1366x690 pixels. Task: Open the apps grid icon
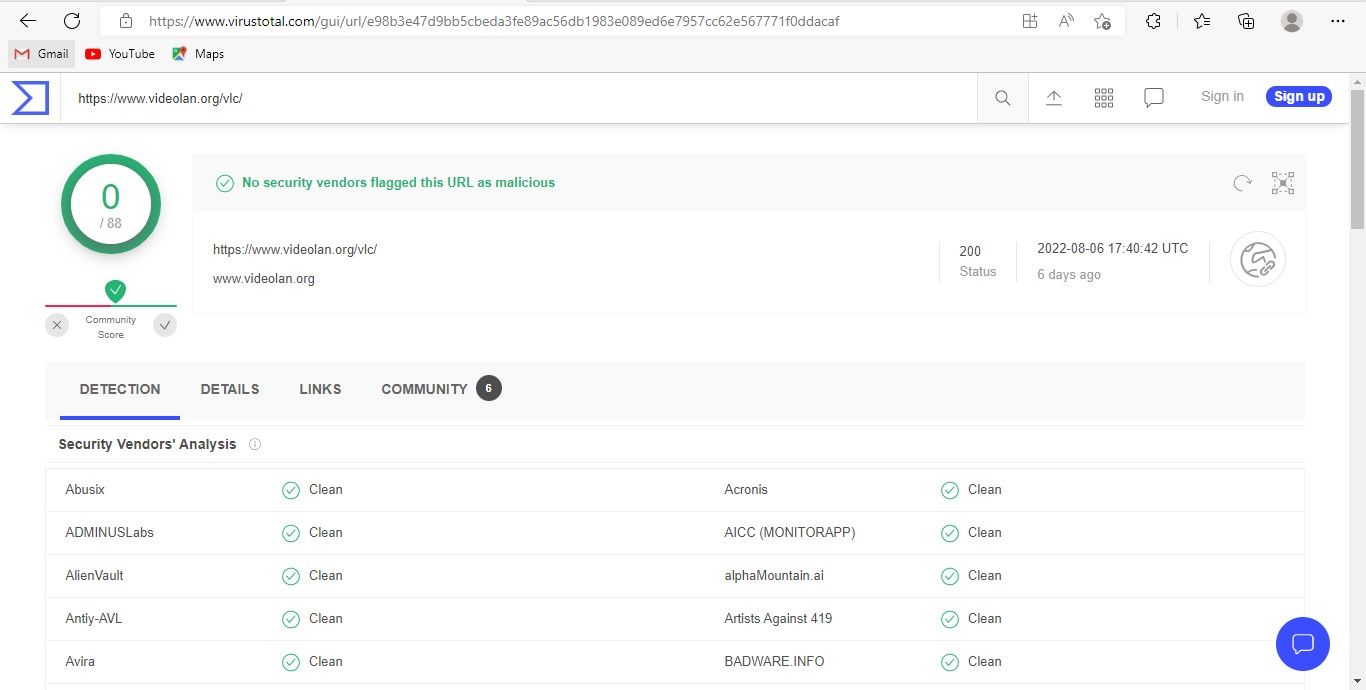pyautogui.click(x=1104, y=98)
